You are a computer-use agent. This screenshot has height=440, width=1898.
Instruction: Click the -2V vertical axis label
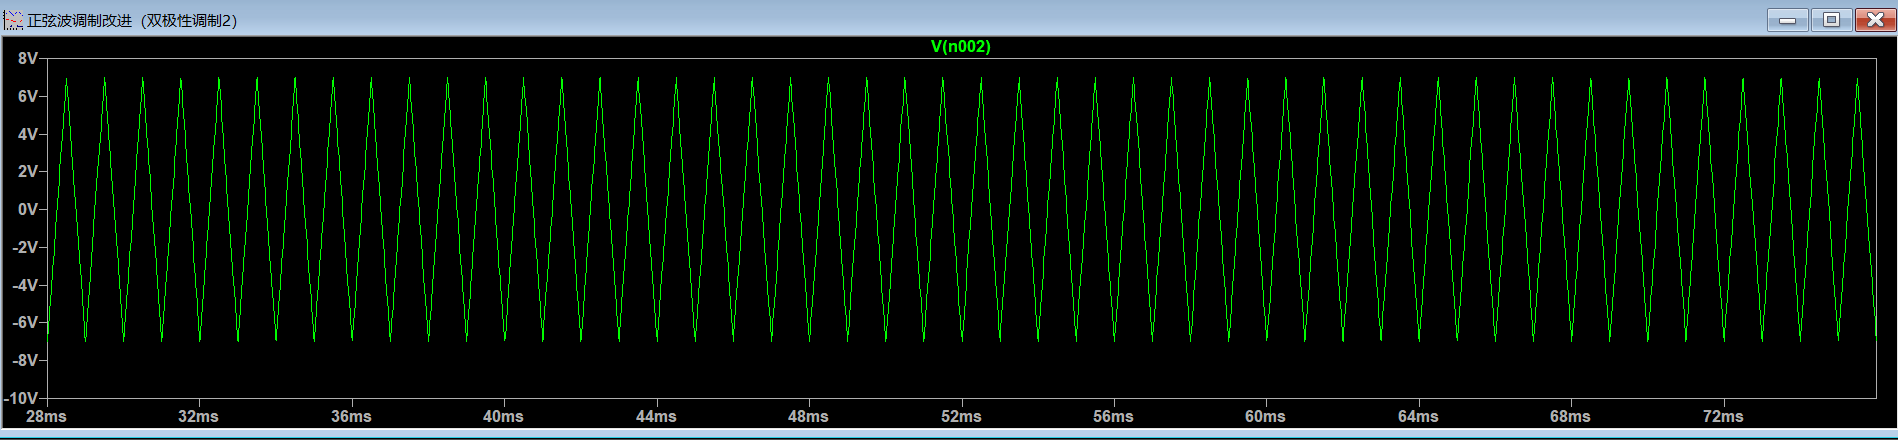pos(25,247)
